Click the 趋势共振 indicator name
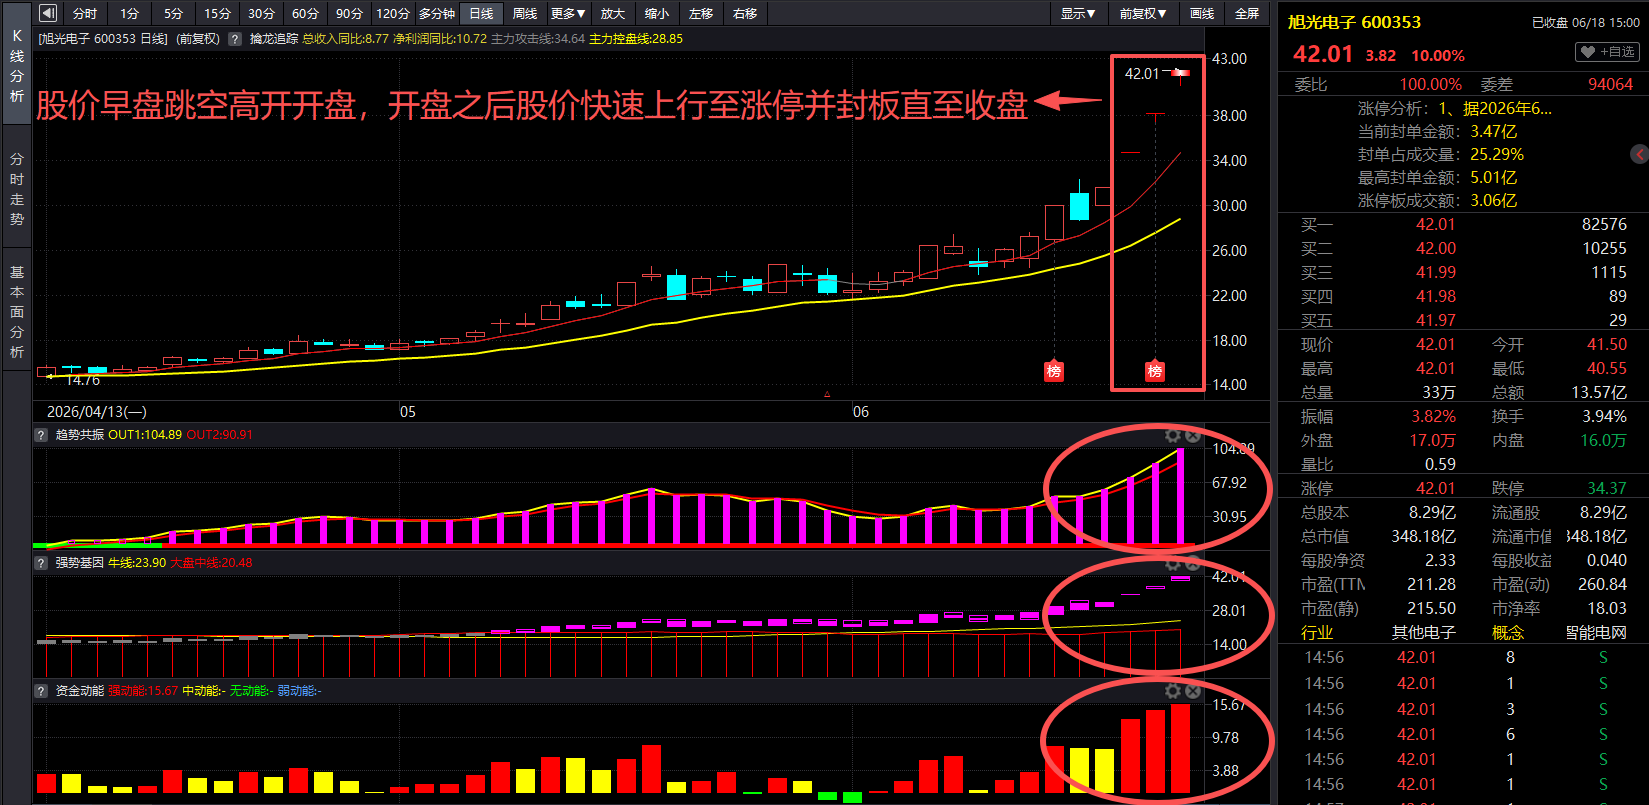Viewport: 1649px width, 805px height. coord(79,435)
